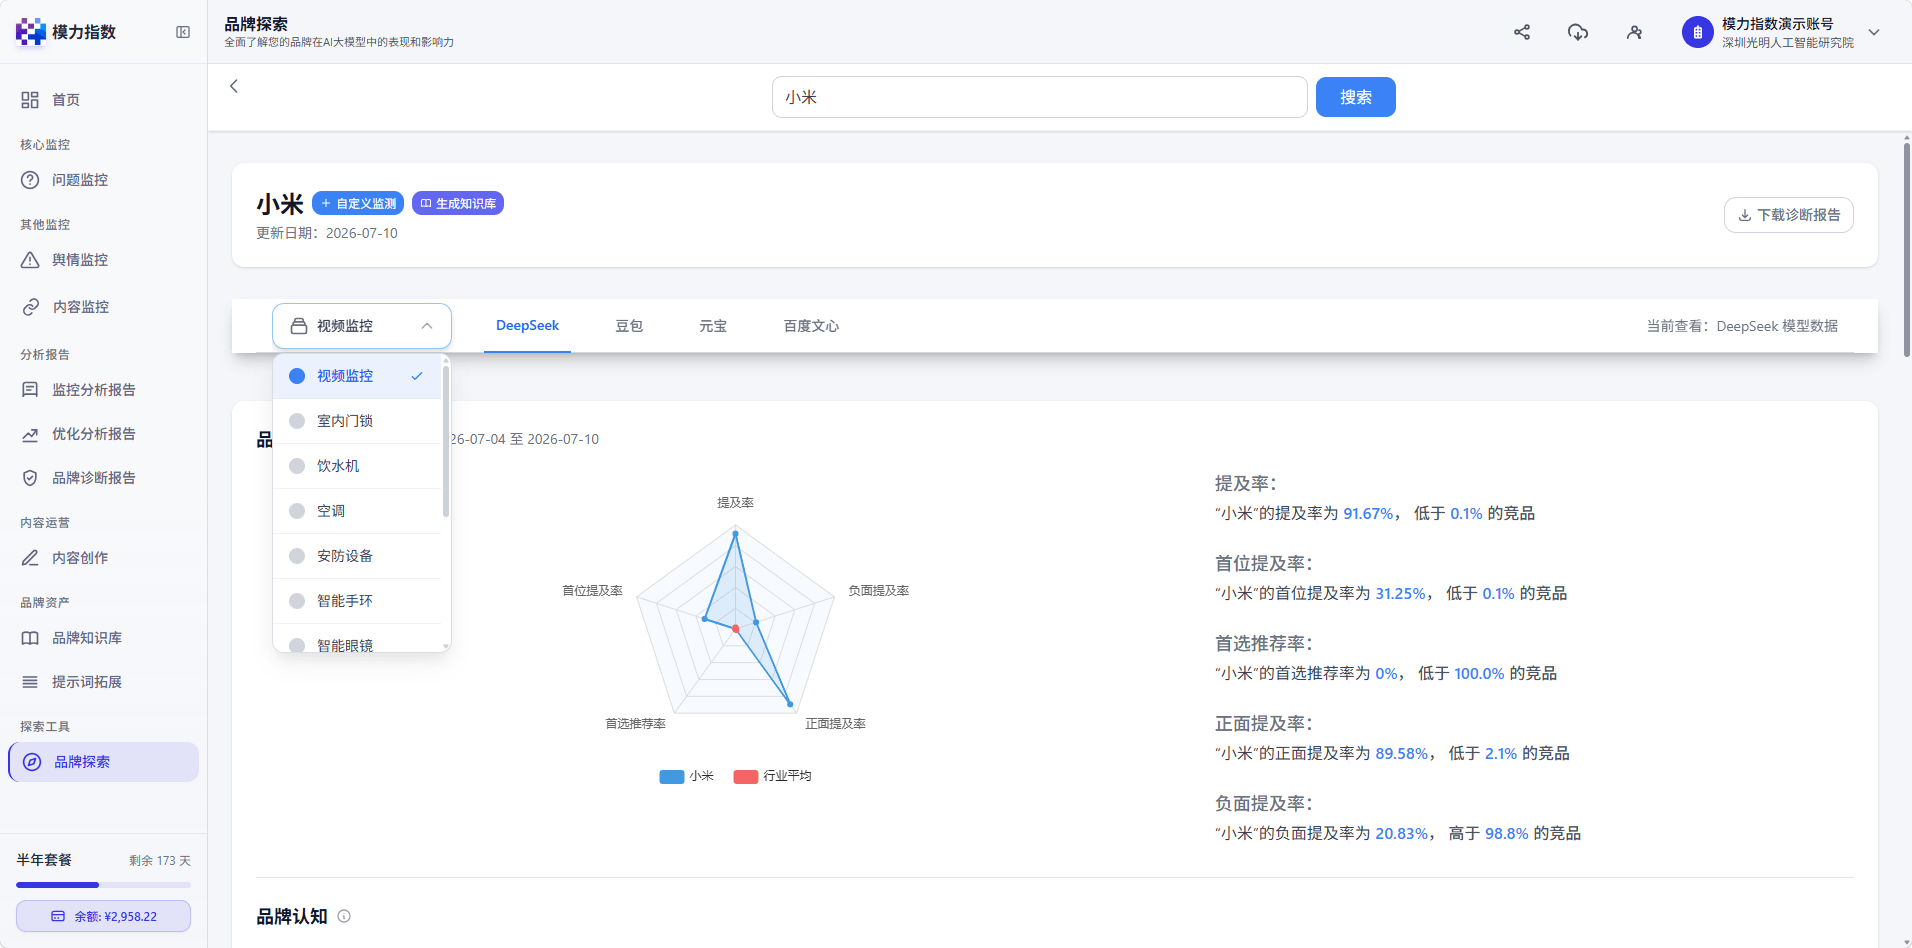This screenshot has width=1912, height=948.
Task: Click the 深圳光明人工智能研究院 label
Action: point(1788,43)
